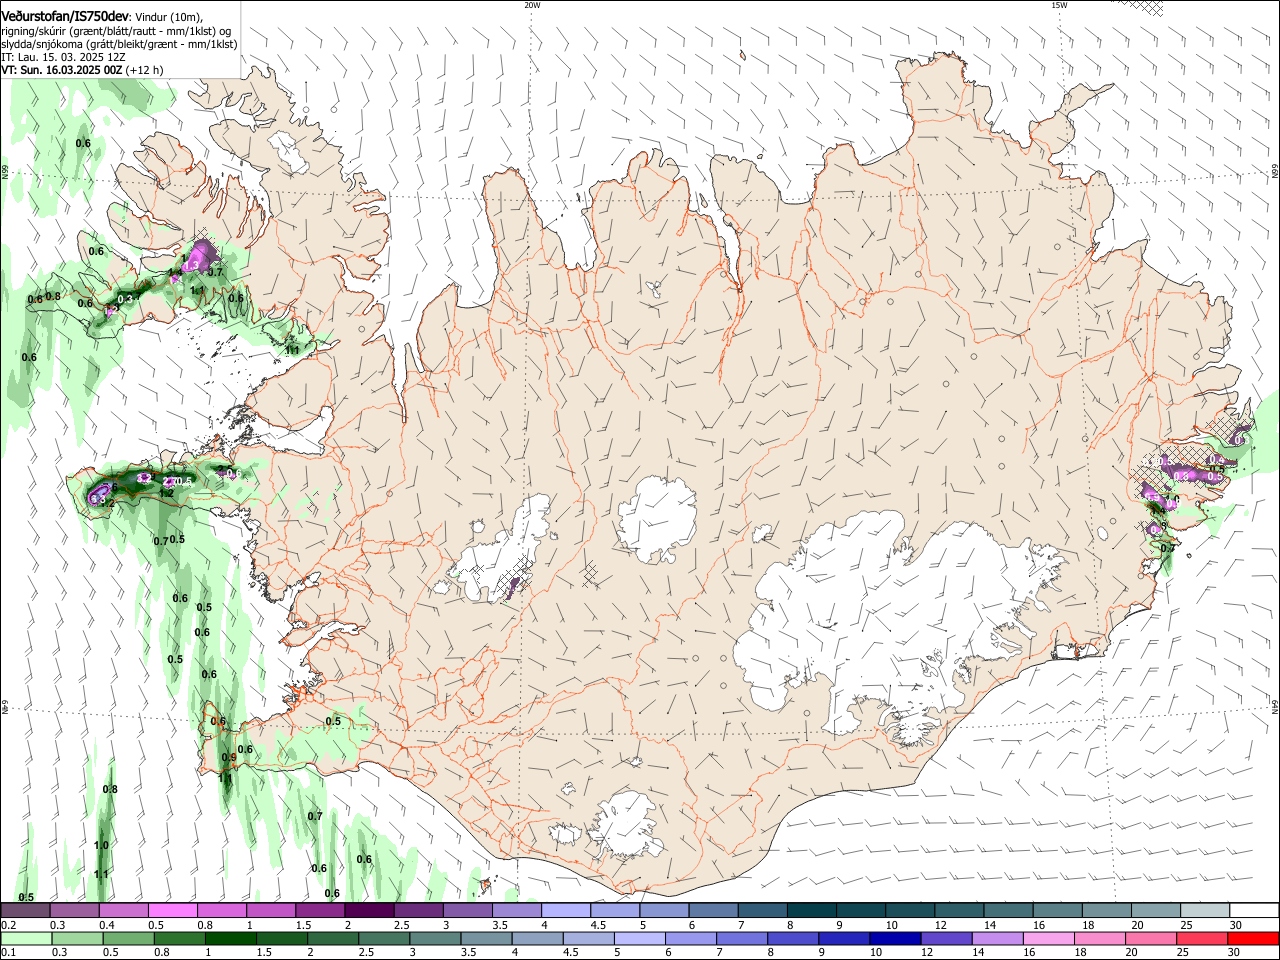Click the 'VT: Sun. 16.03.2025 00Z' text
This screenshot has width=1280, height=960.
click(x=62, y=70)
